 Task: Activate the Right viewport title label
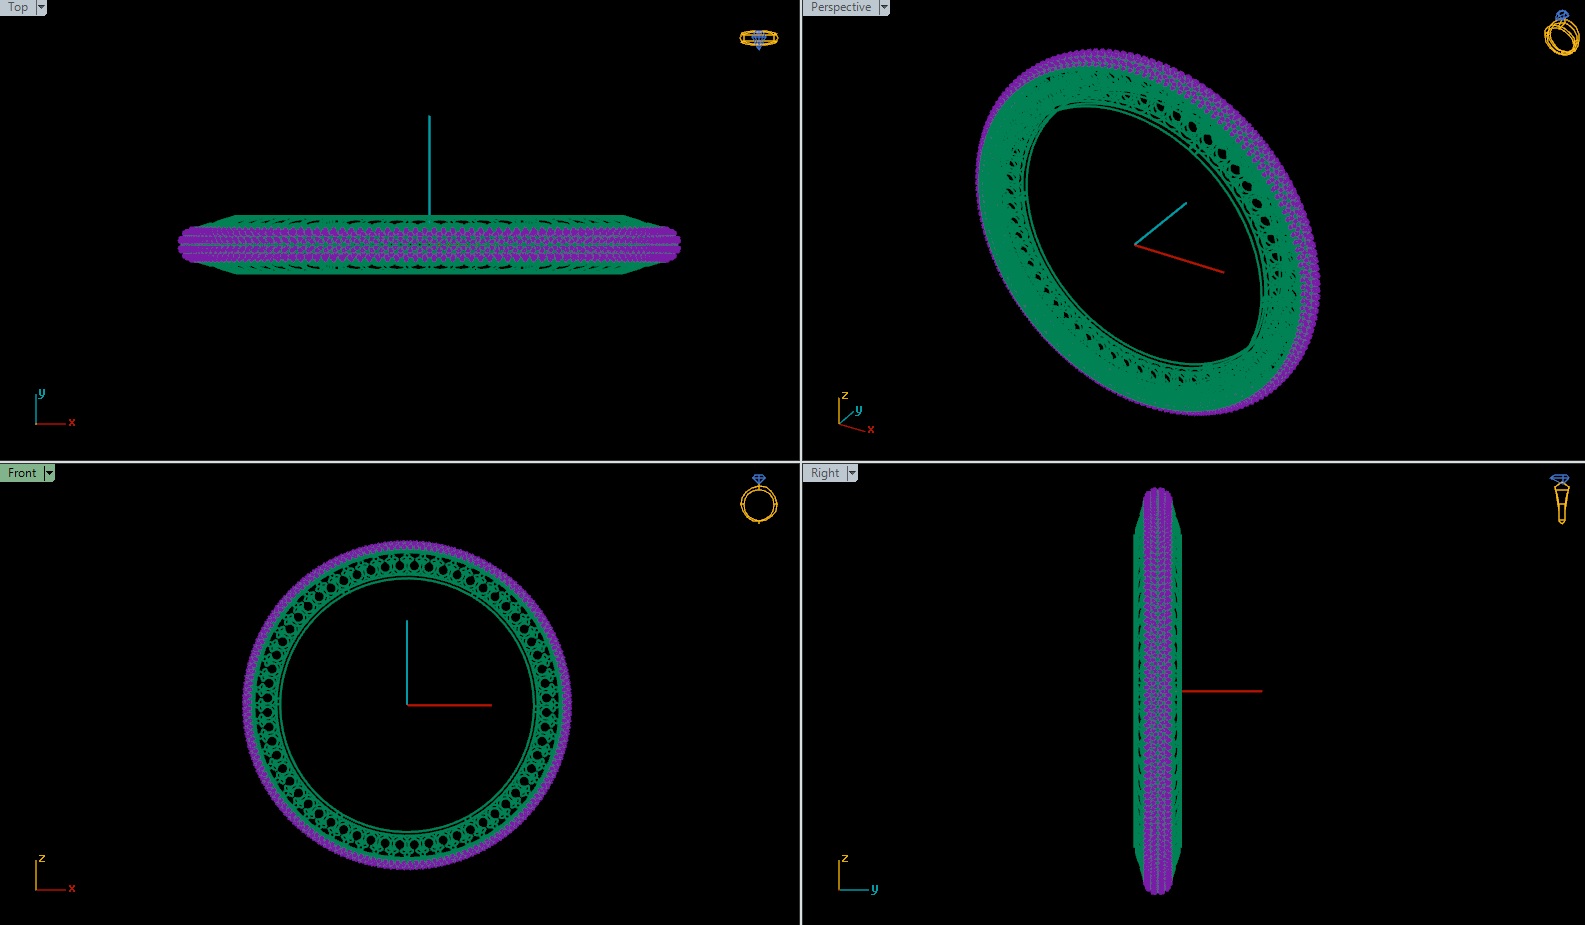[x=825, y=473]
